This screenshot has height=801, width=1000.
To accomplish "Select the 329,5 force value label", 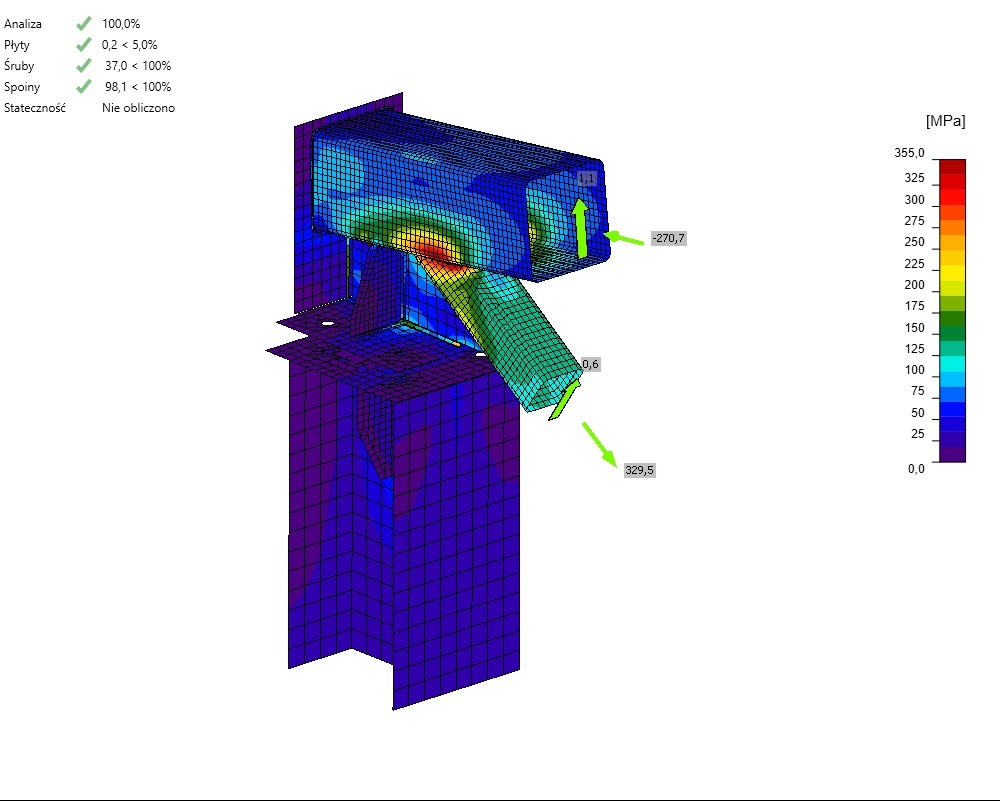I will 639,470.
